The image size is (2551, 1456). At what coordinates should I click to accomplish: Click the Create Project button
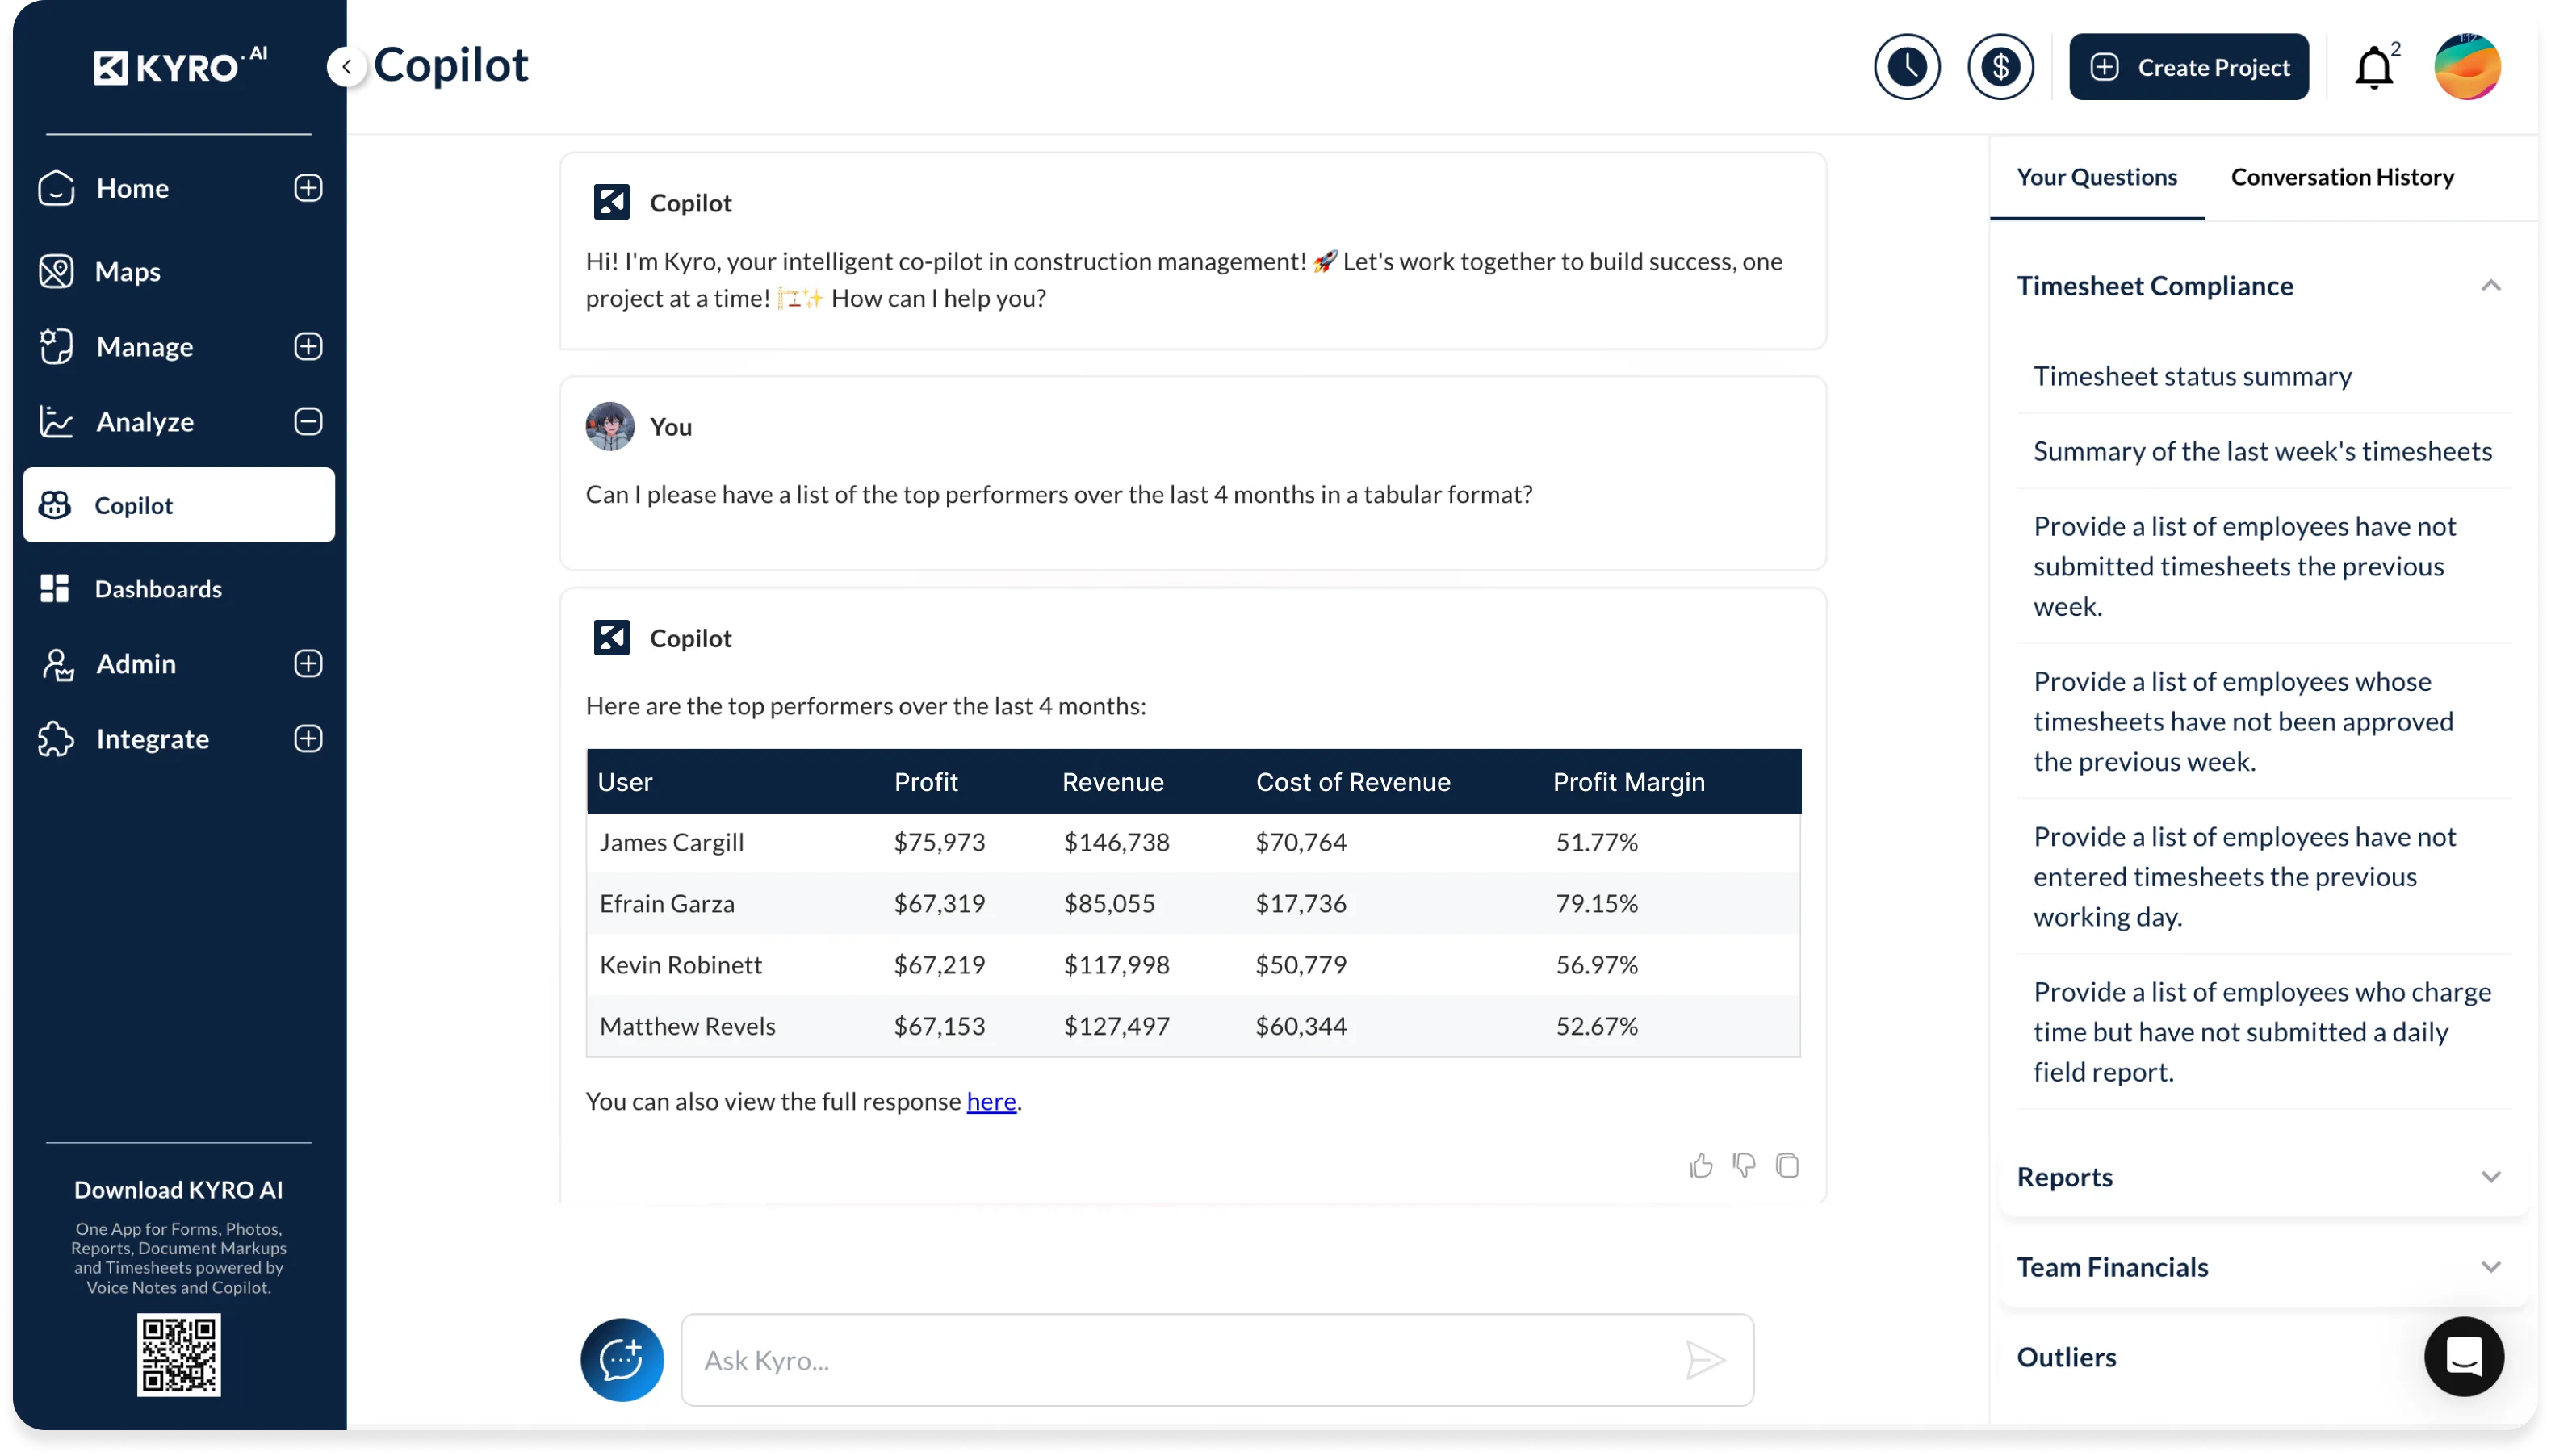click(x=2188, y=67)
